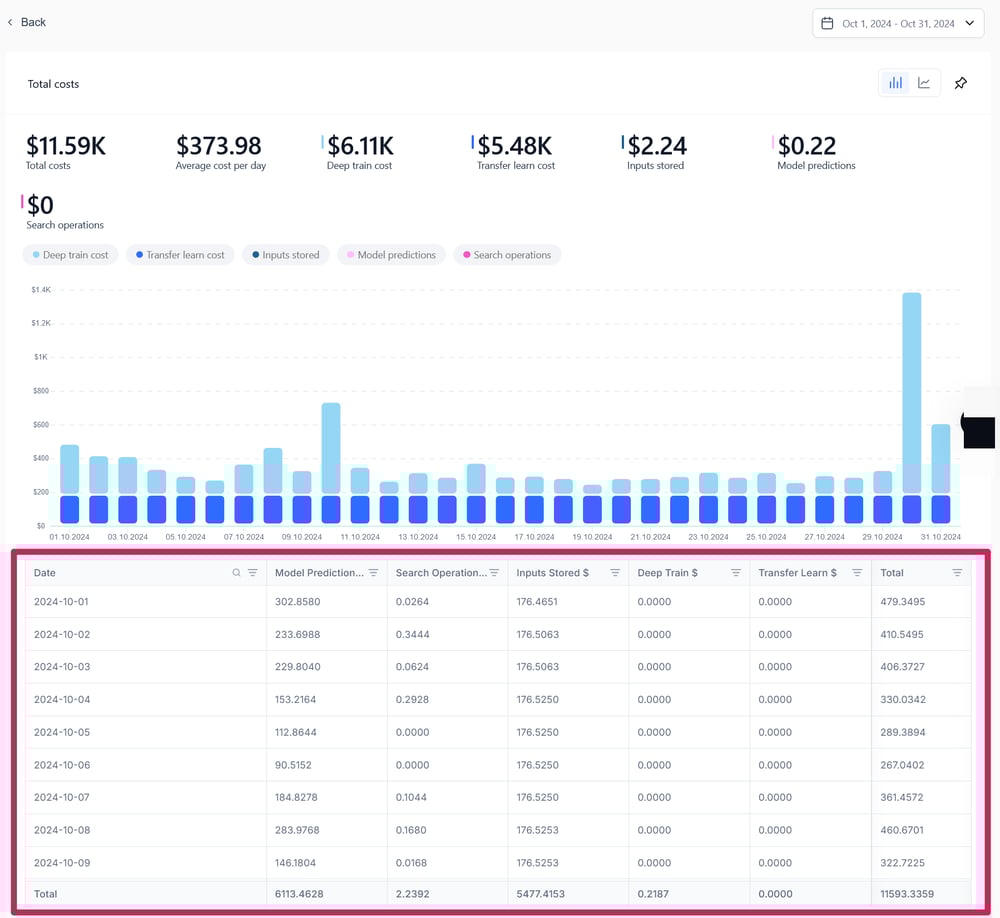This screenshot has height=918, width=1000.
Task: Open filter for Transfer Learn $ column
Action: click(857, 573)
